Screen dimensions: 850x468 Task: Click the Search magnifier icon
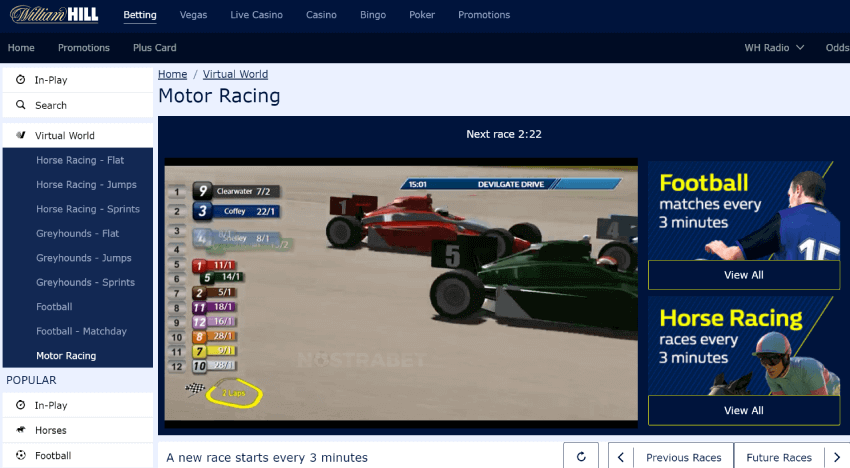(x=21, y=105)
